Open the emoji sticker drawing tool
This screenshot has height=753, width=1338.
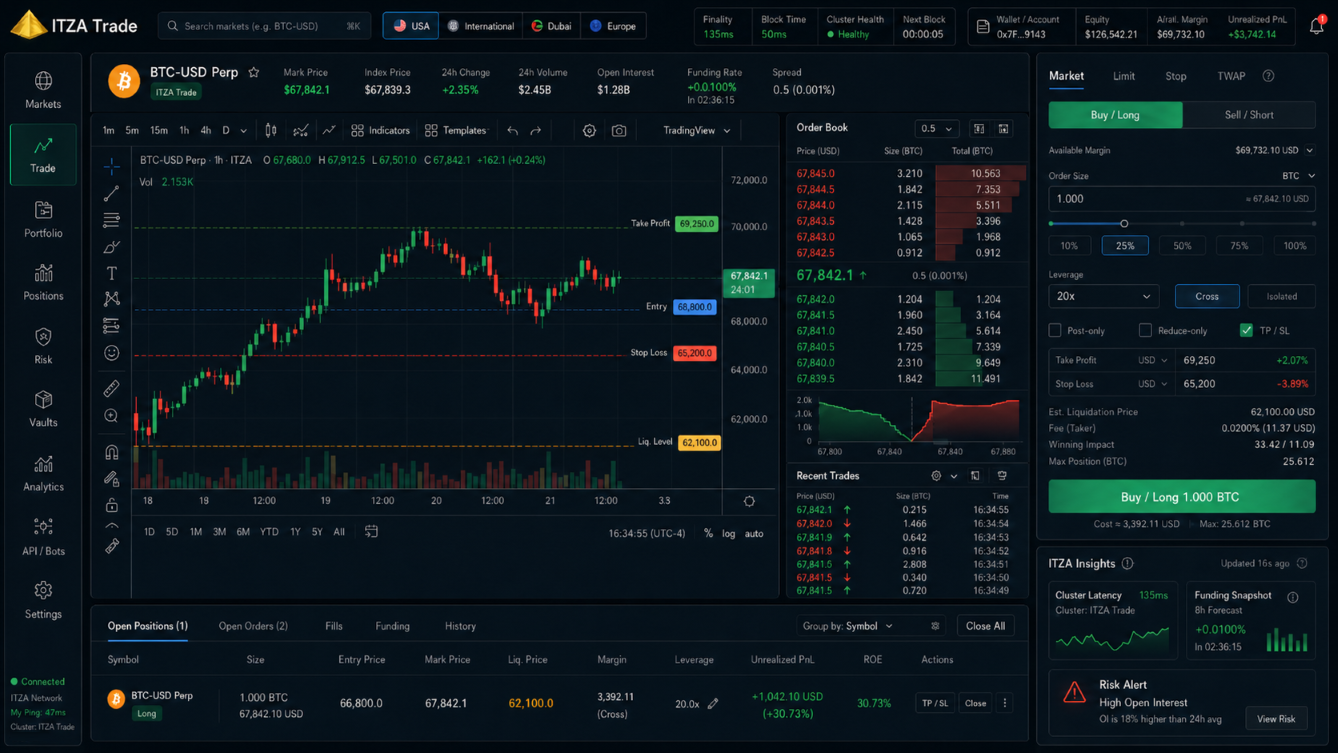111,353
